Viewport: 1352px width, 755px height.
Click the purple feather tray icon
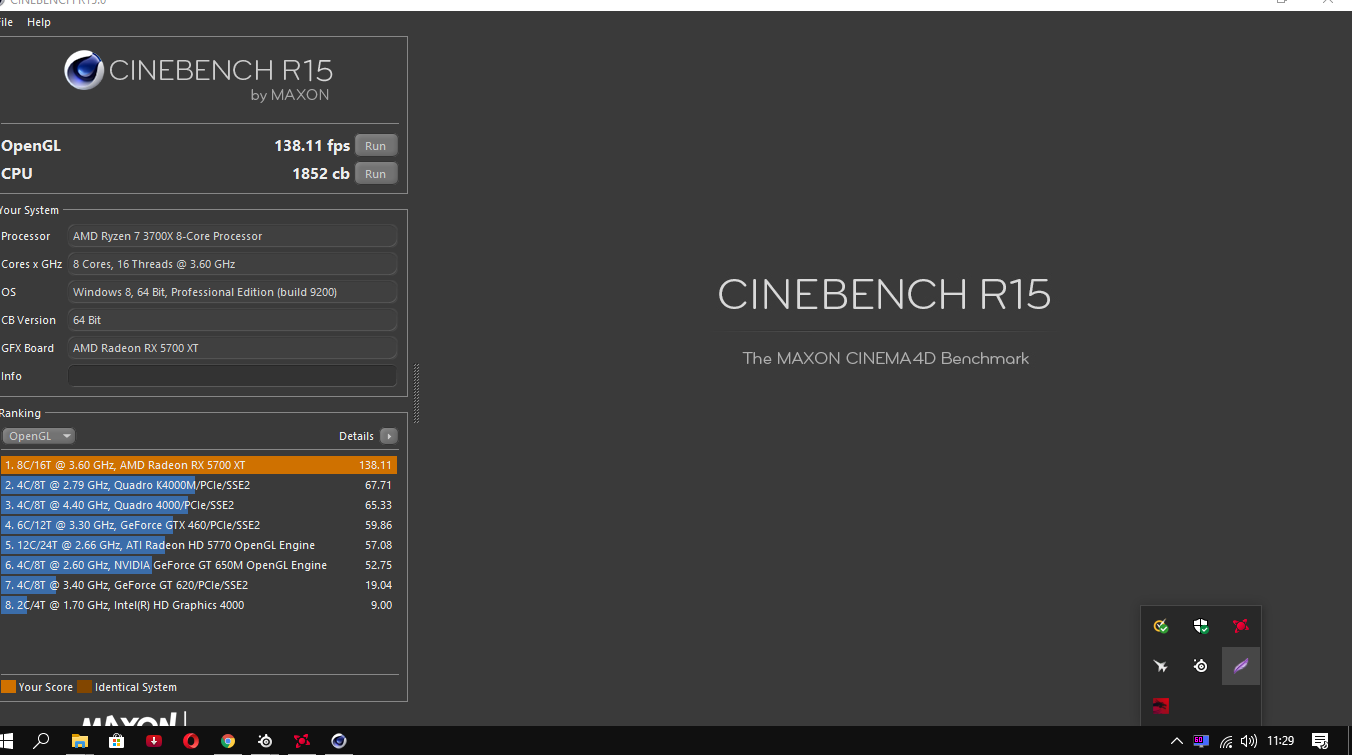1241,666
